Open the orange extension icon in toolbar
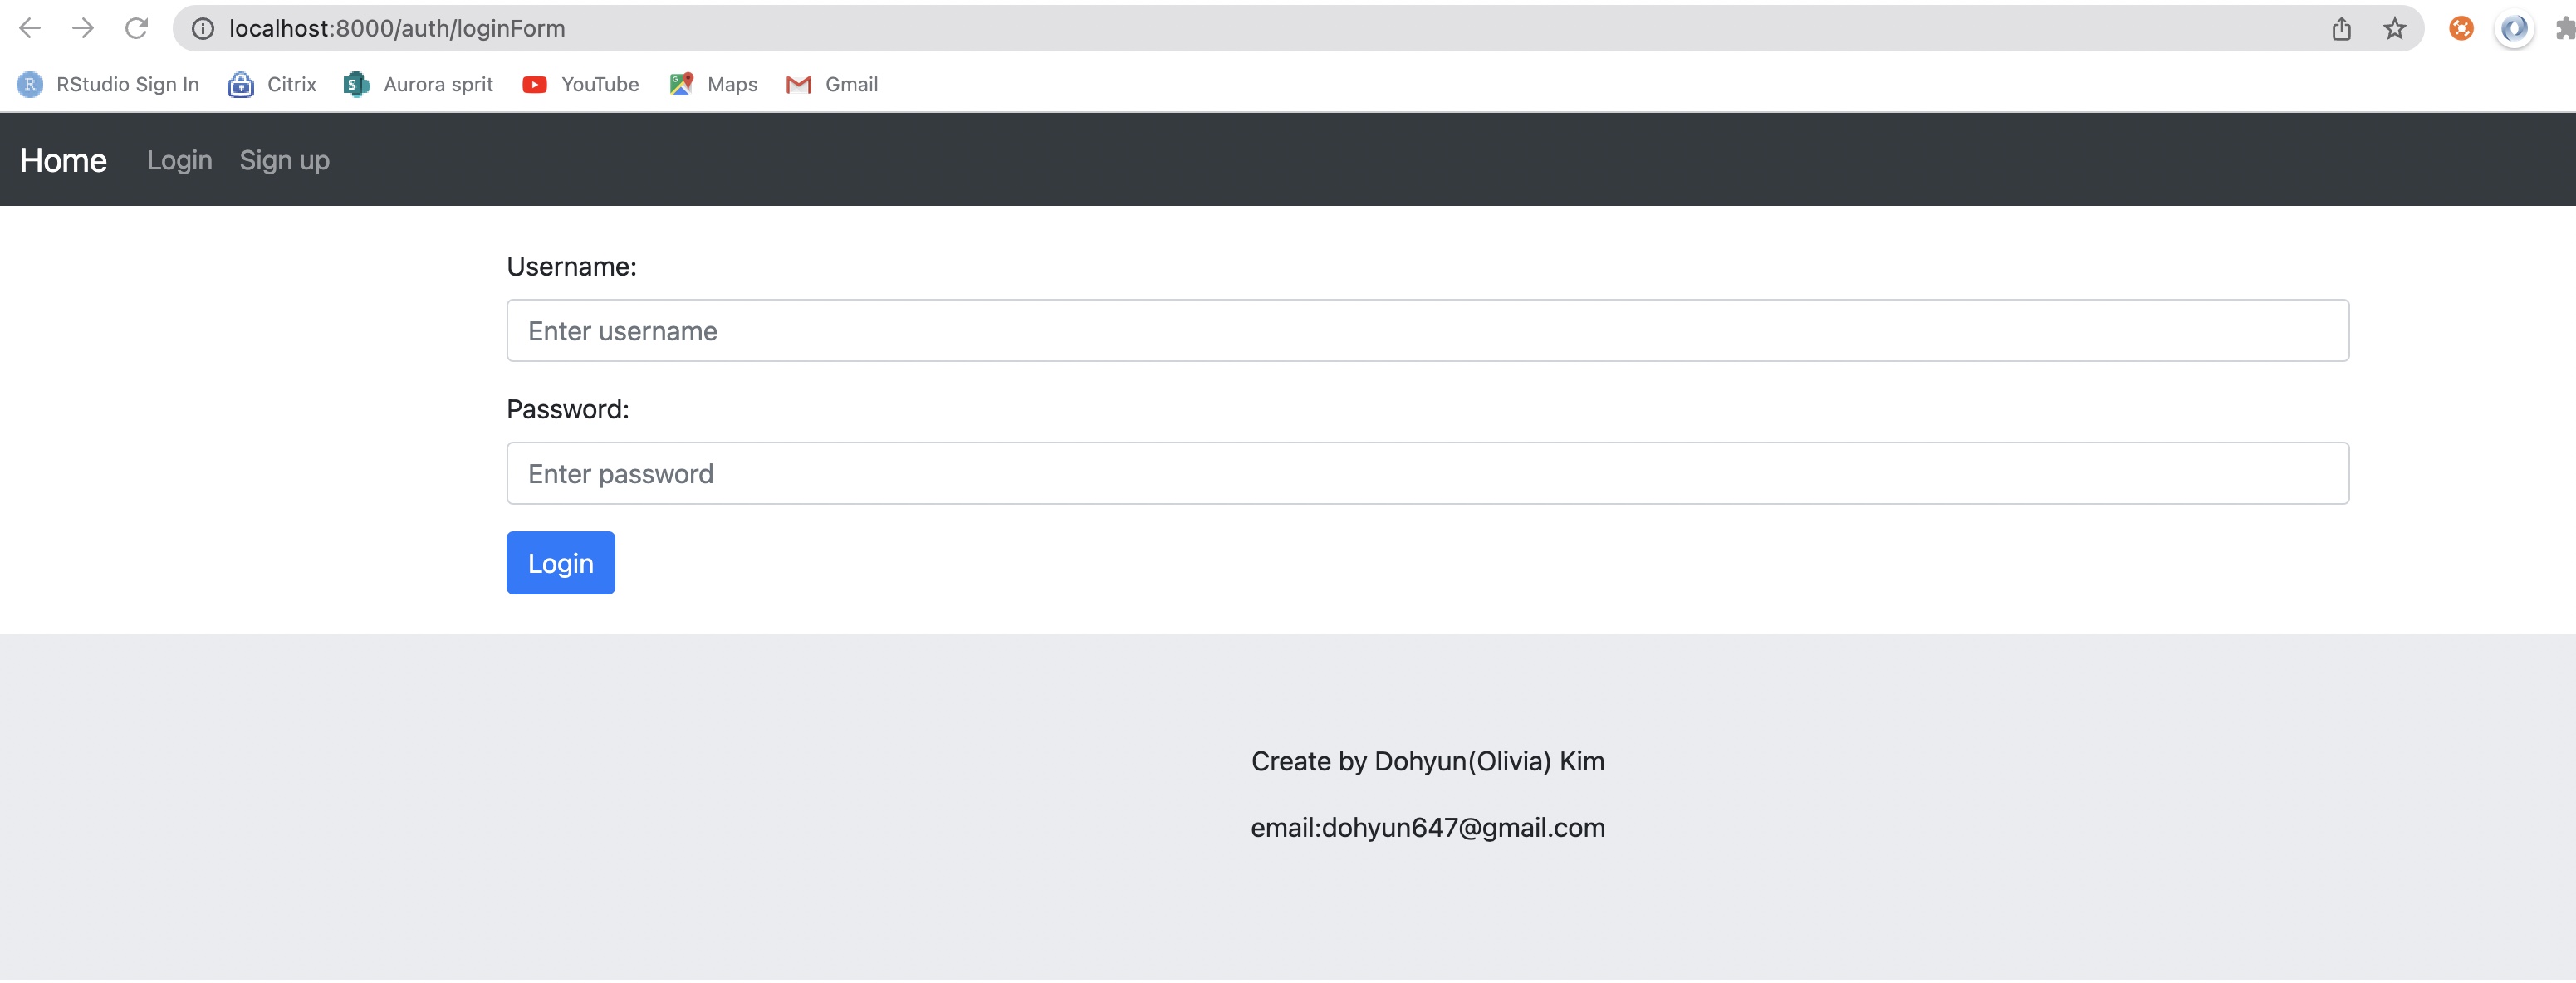This screenshot has height=983, width=2576. pos(2461,29)
